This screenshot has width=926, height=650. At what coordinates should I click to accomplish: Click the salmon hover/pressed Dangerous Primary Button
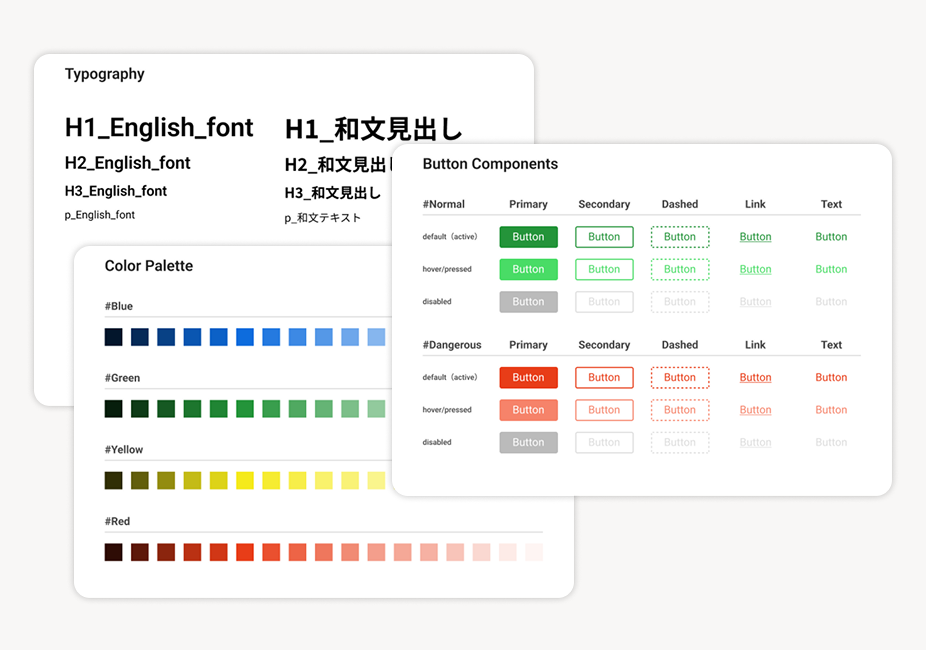[x=528, y=409]
